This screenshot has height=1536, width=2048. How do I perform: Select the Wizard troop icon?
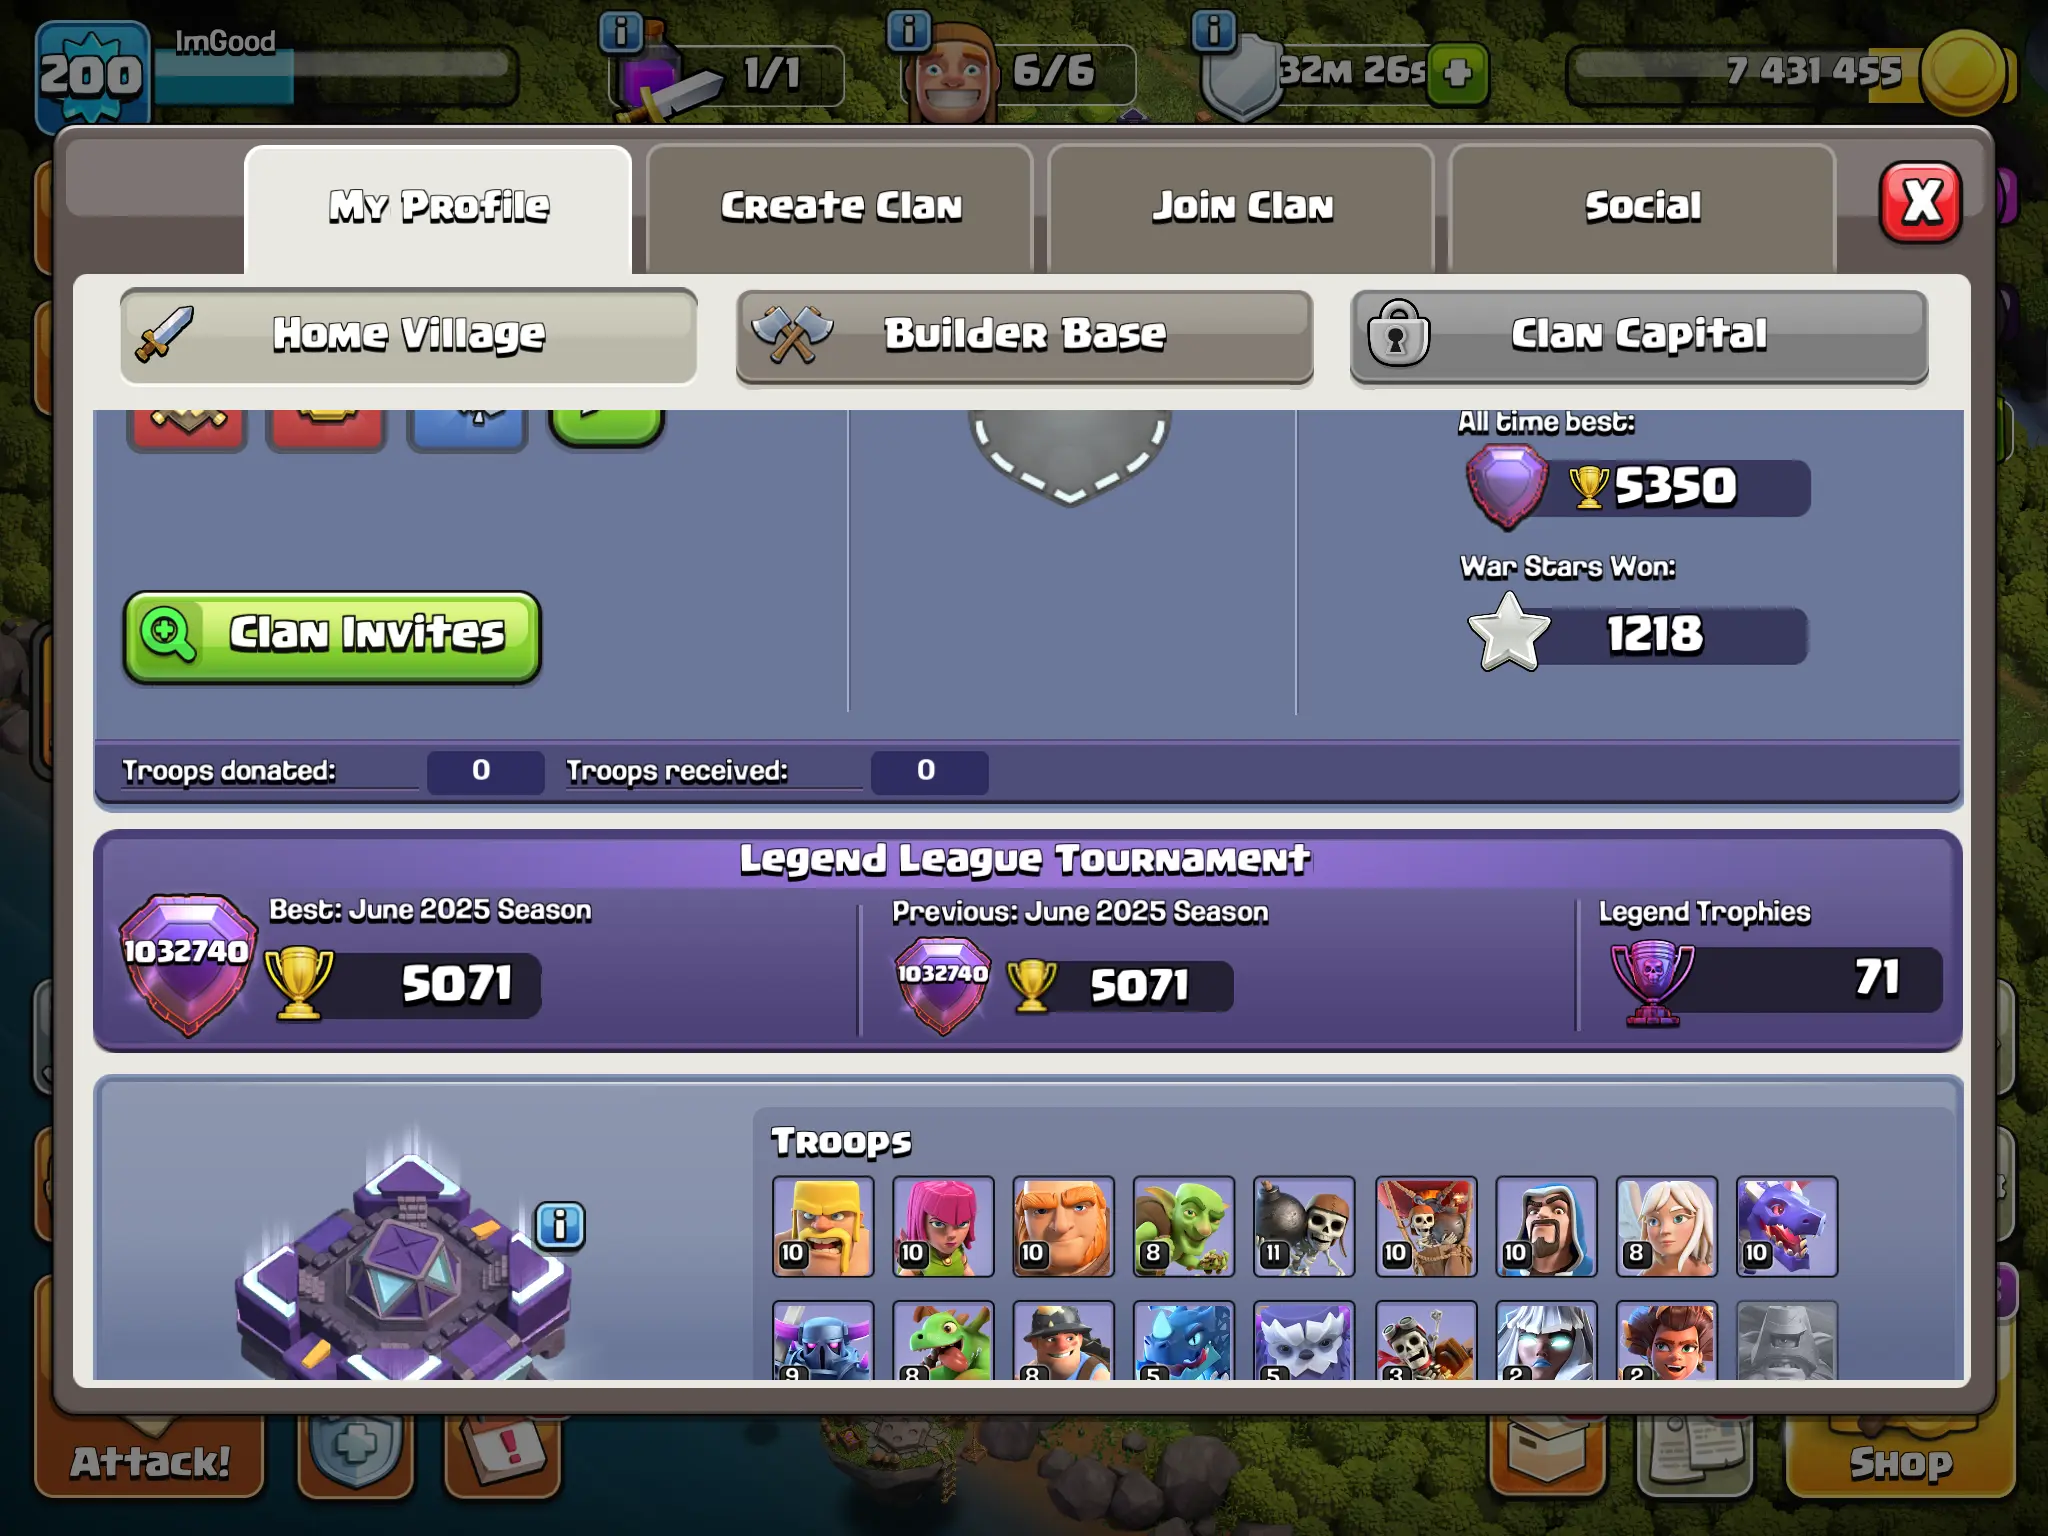[1546, 1226]
